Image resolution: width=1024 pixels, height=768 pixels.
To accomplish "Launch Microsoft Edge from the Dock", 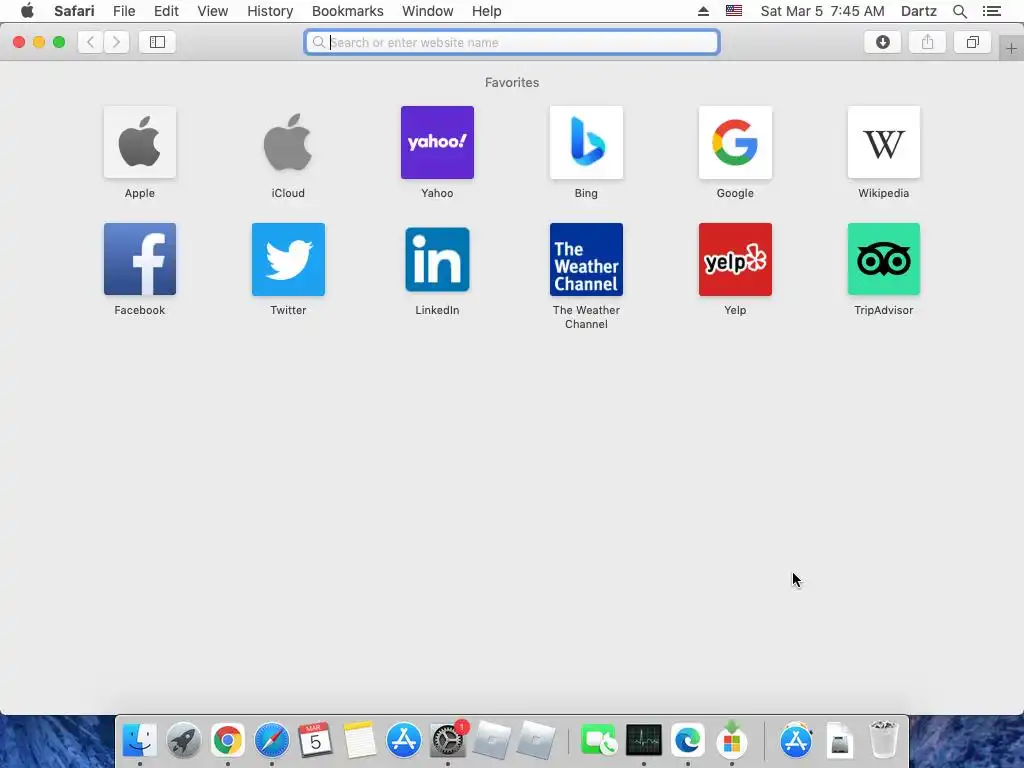I will click(x=688, y=741).
